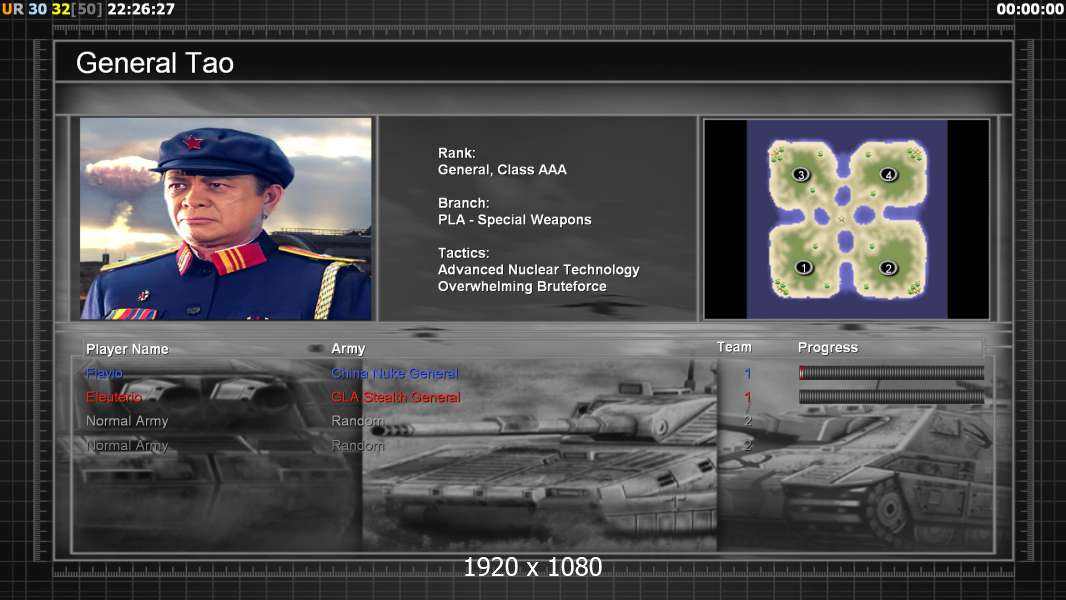Click Flavio's loading progress bar
Viewport: 1066px width, 600px height.
(x=891, y=373)
